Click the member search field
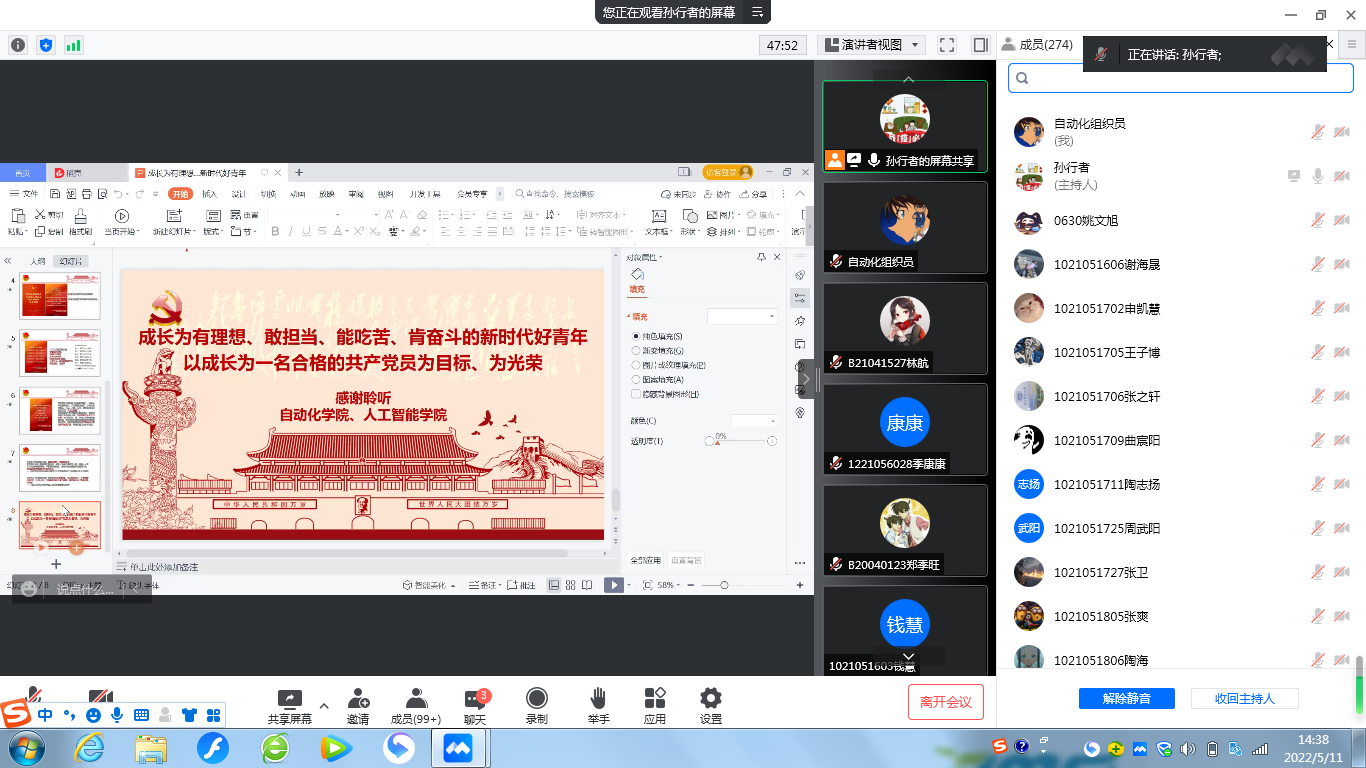Viewport: 1366px width, 768px height. 1185,78
